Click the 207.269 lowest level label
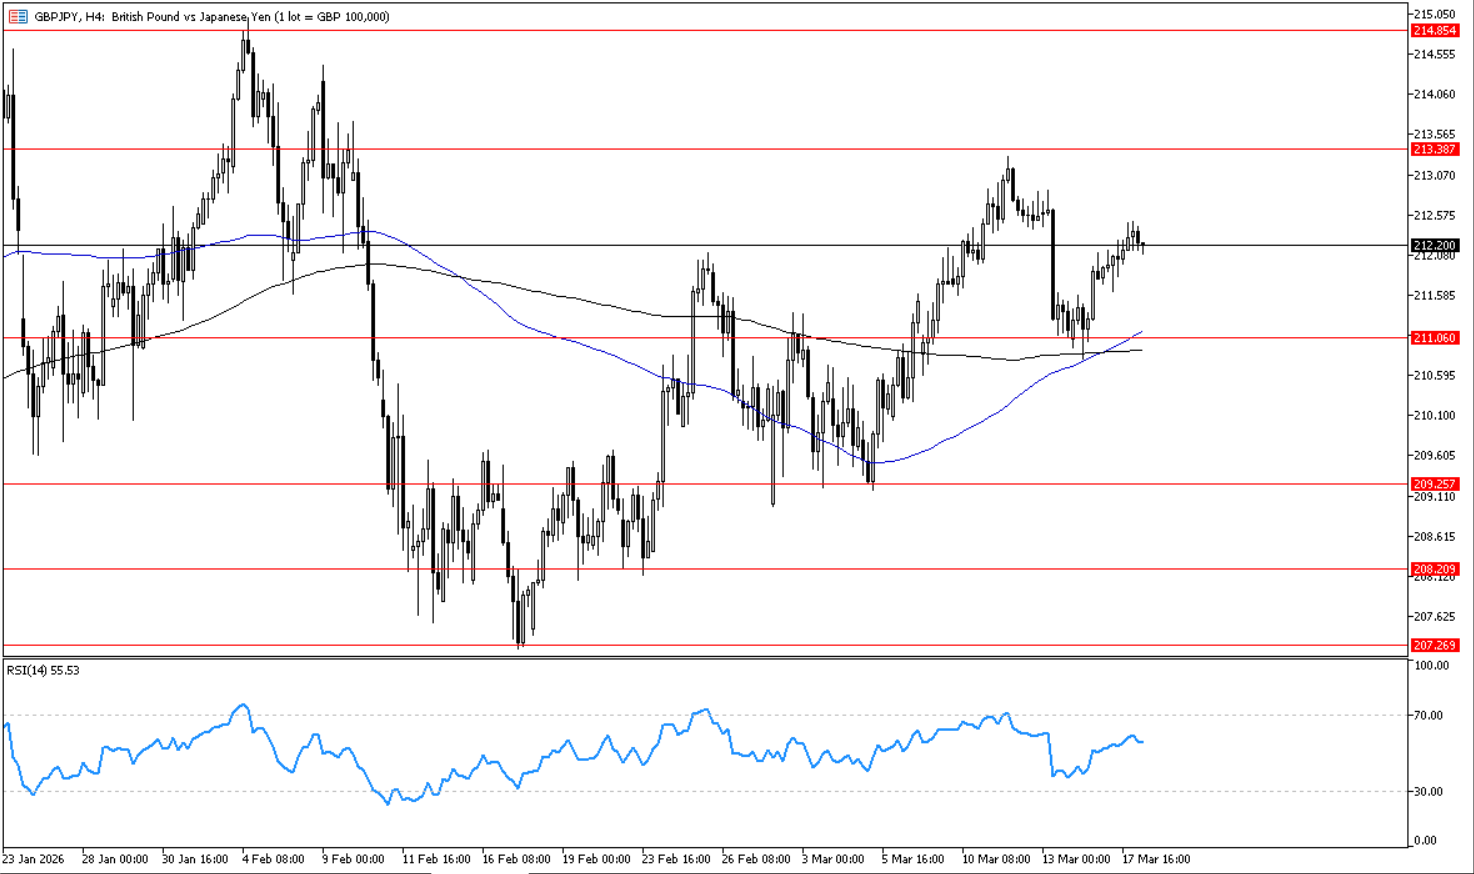The width and height of the screenshot is (1474, 874). pyautogui.click(x=1434, y=645)
